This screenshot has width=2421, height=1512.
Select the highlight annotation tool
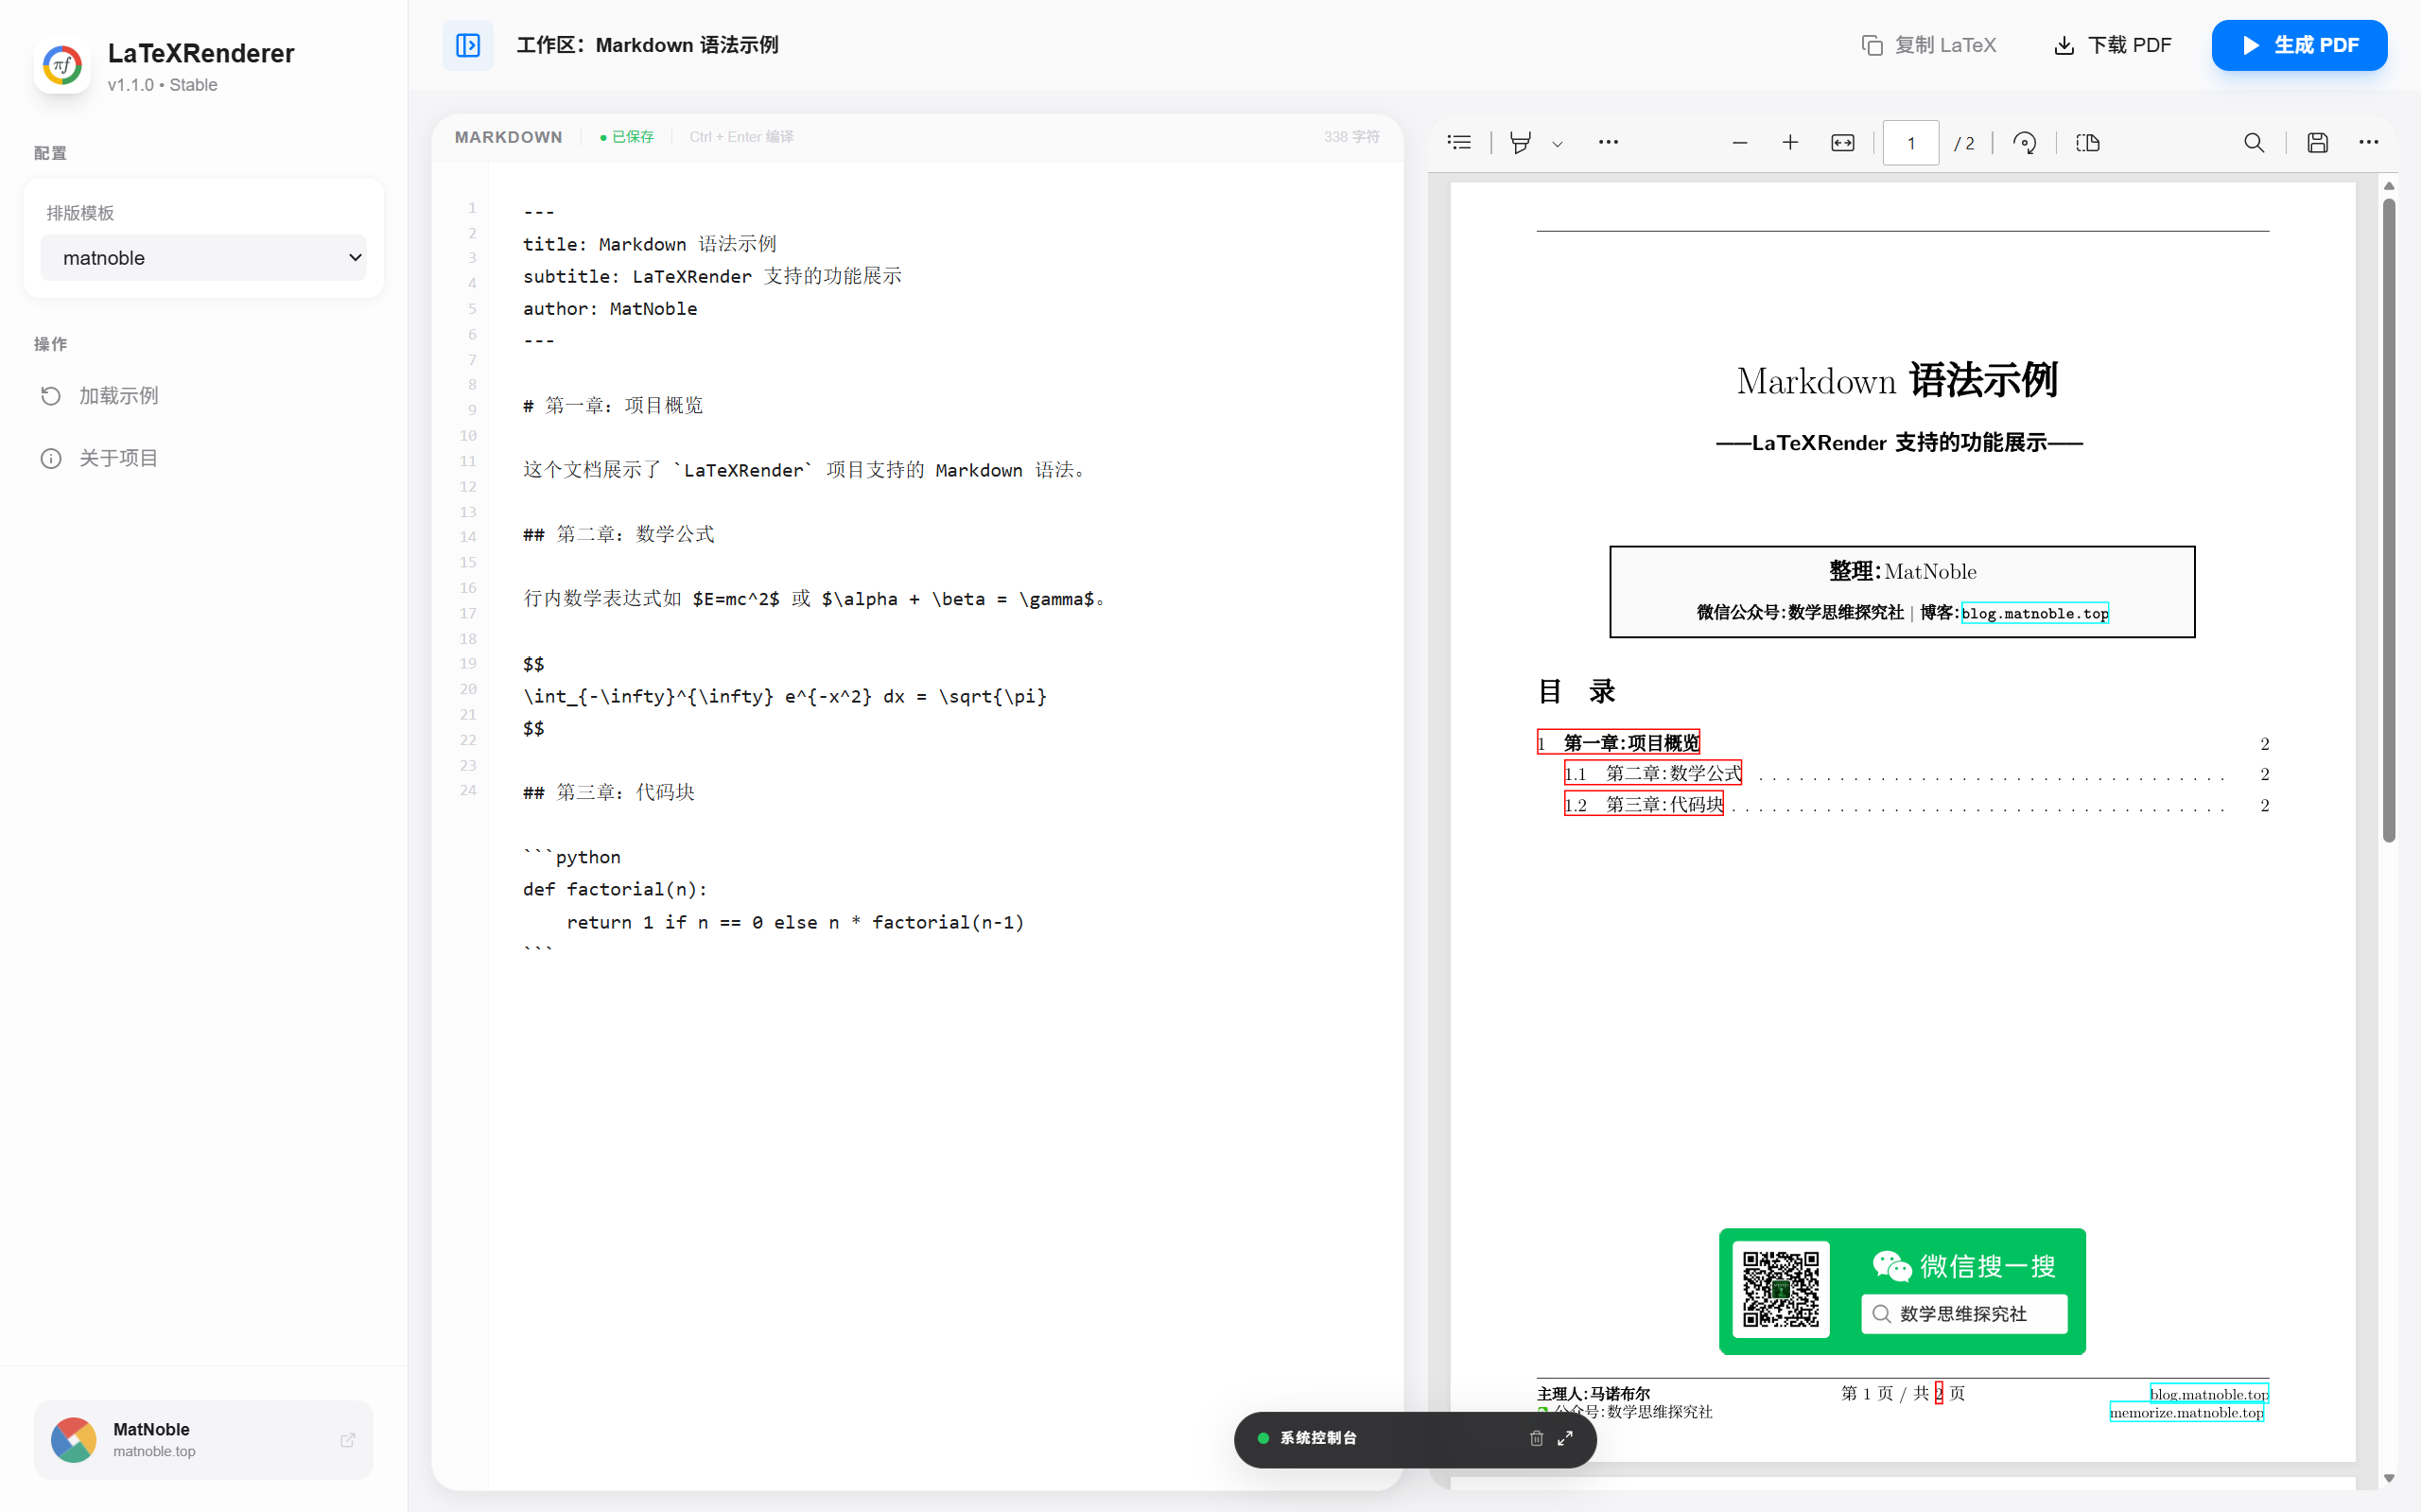pyautogui.click(x=1519, y=142)
